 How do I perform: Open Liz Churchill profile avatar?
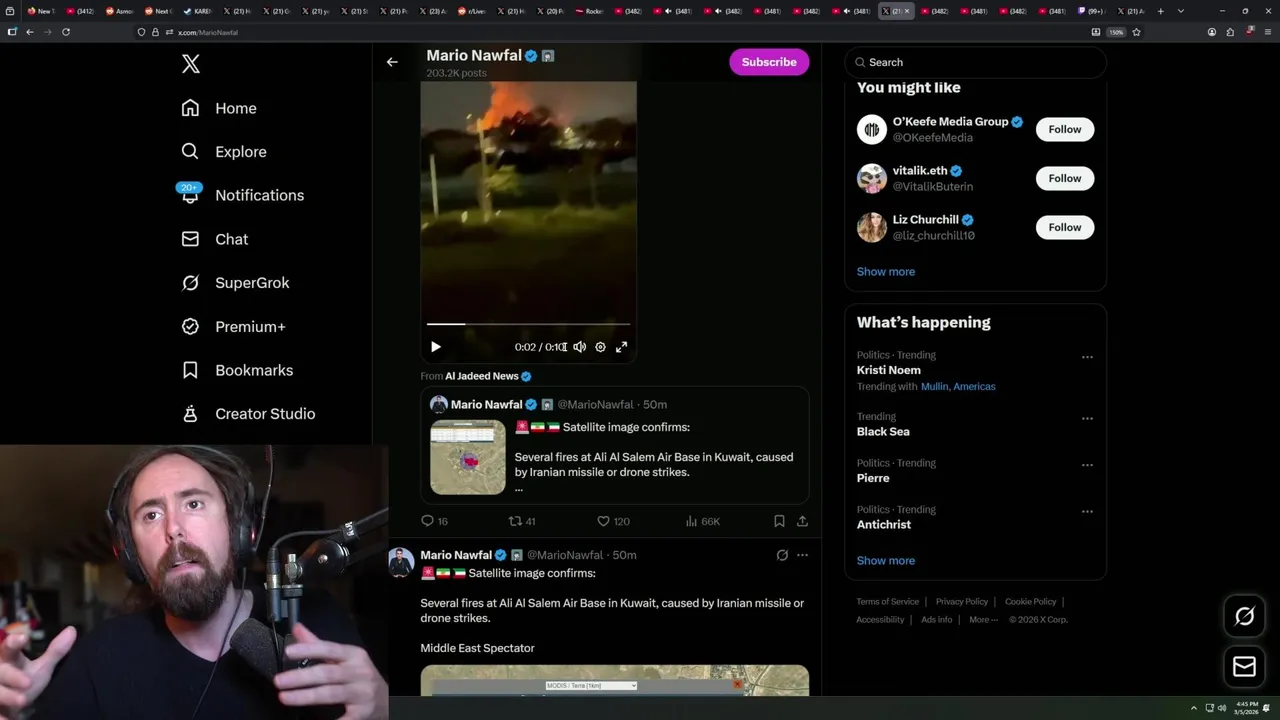[x=872, y=227]
